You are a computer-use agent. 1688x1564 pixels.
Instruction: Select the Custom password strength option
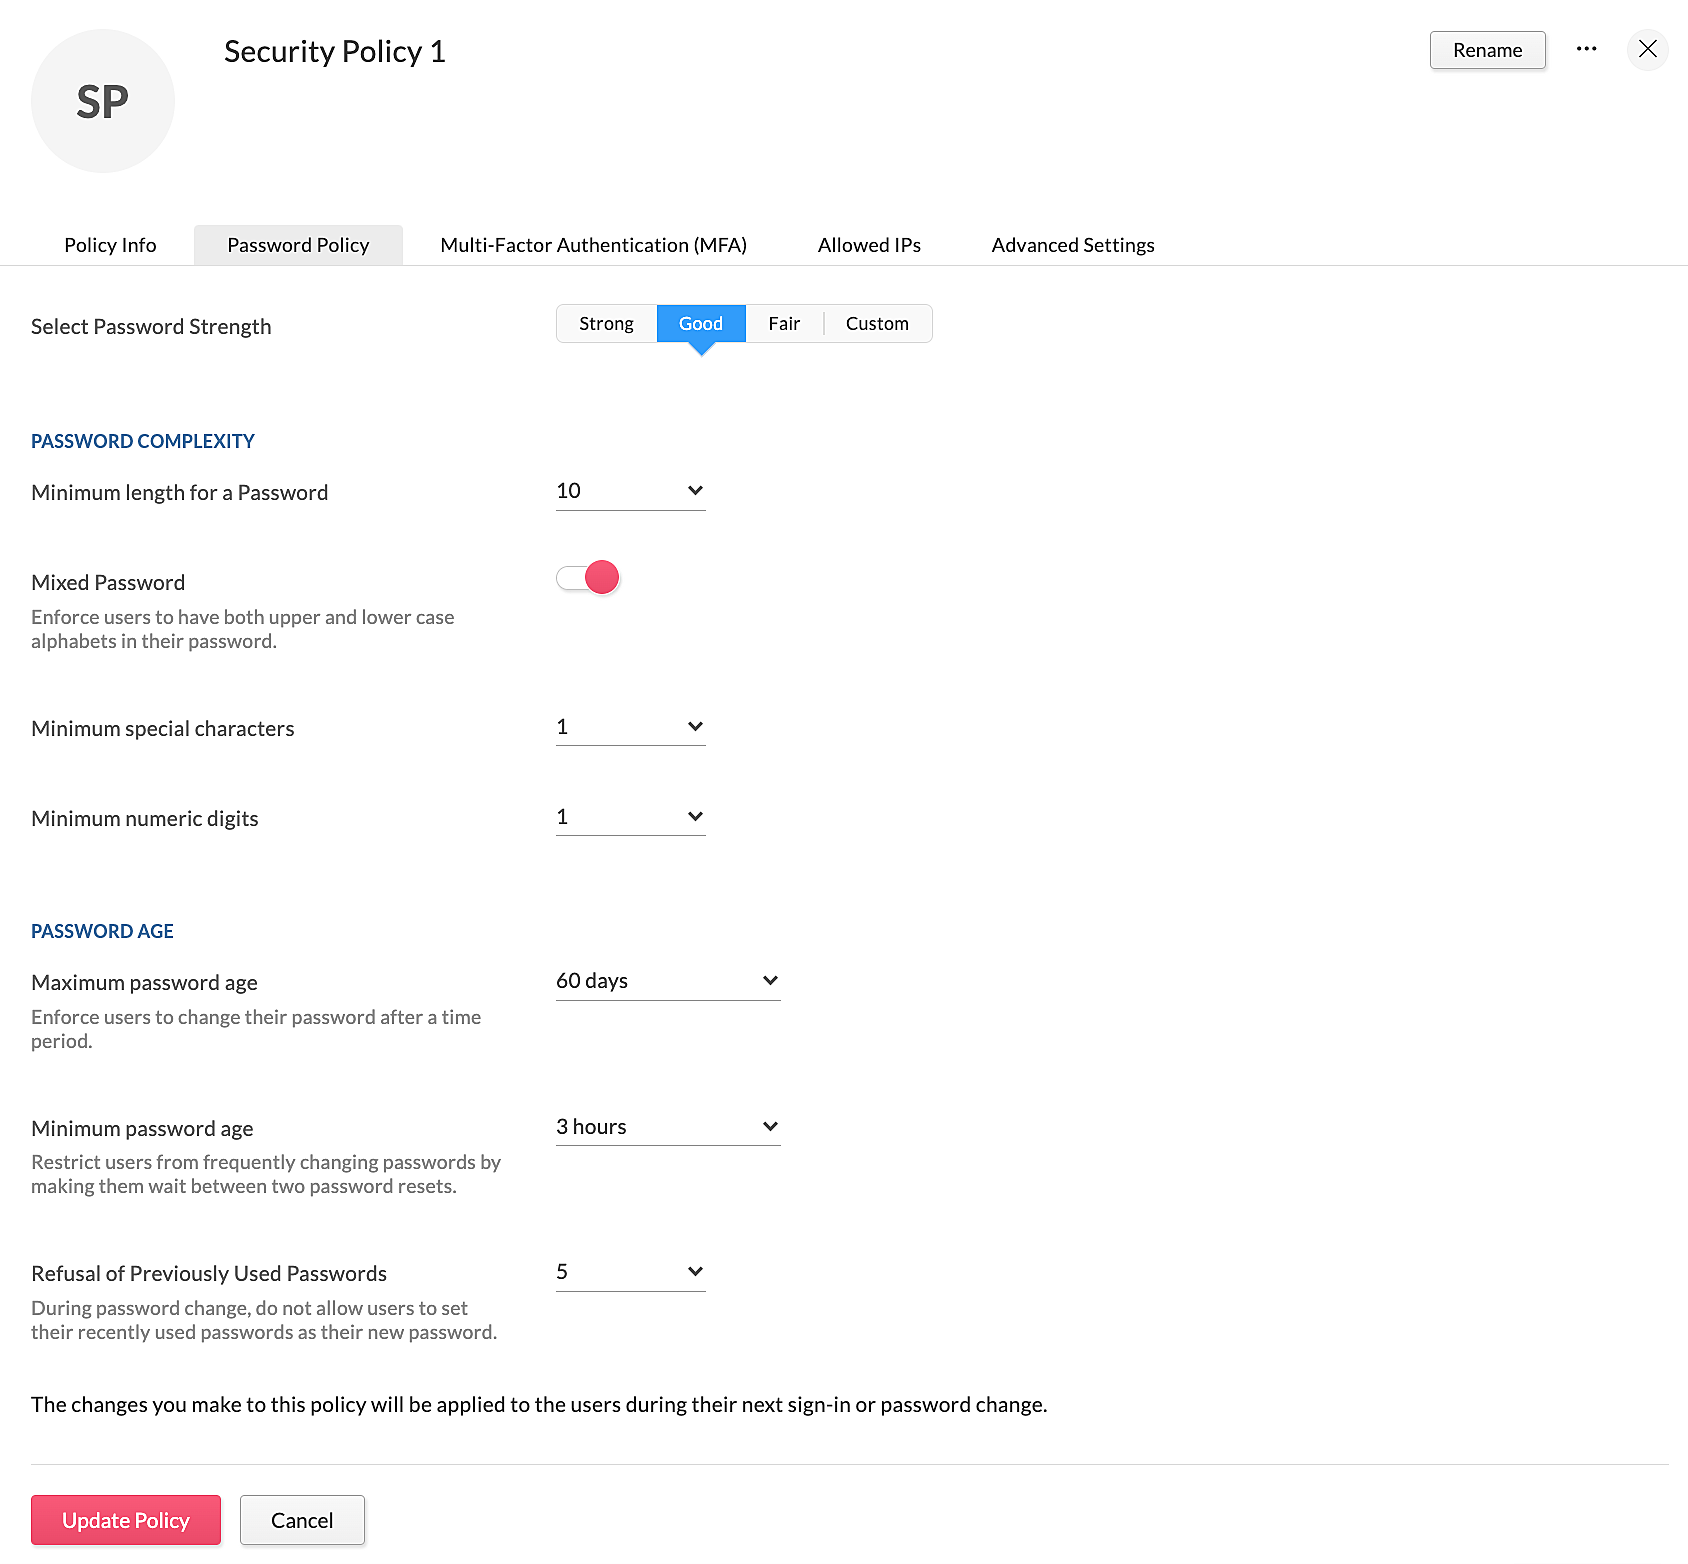(x=877, y=324)
